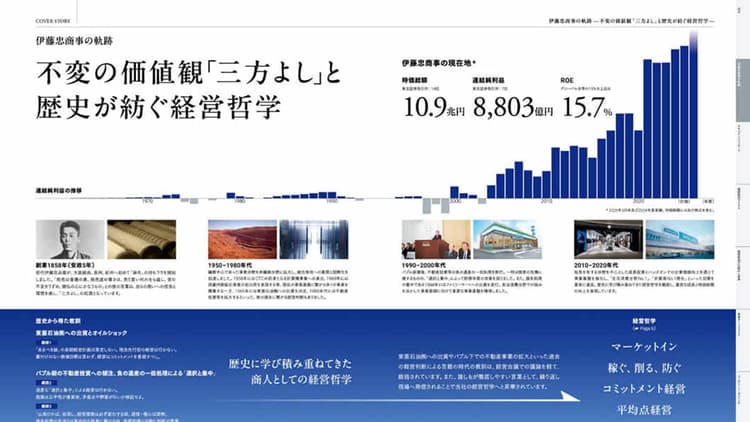The height and width of the screenshot is (422, 750).
Task: Click the 連結純利益の推移 chart label
Action: pos(59,190)
